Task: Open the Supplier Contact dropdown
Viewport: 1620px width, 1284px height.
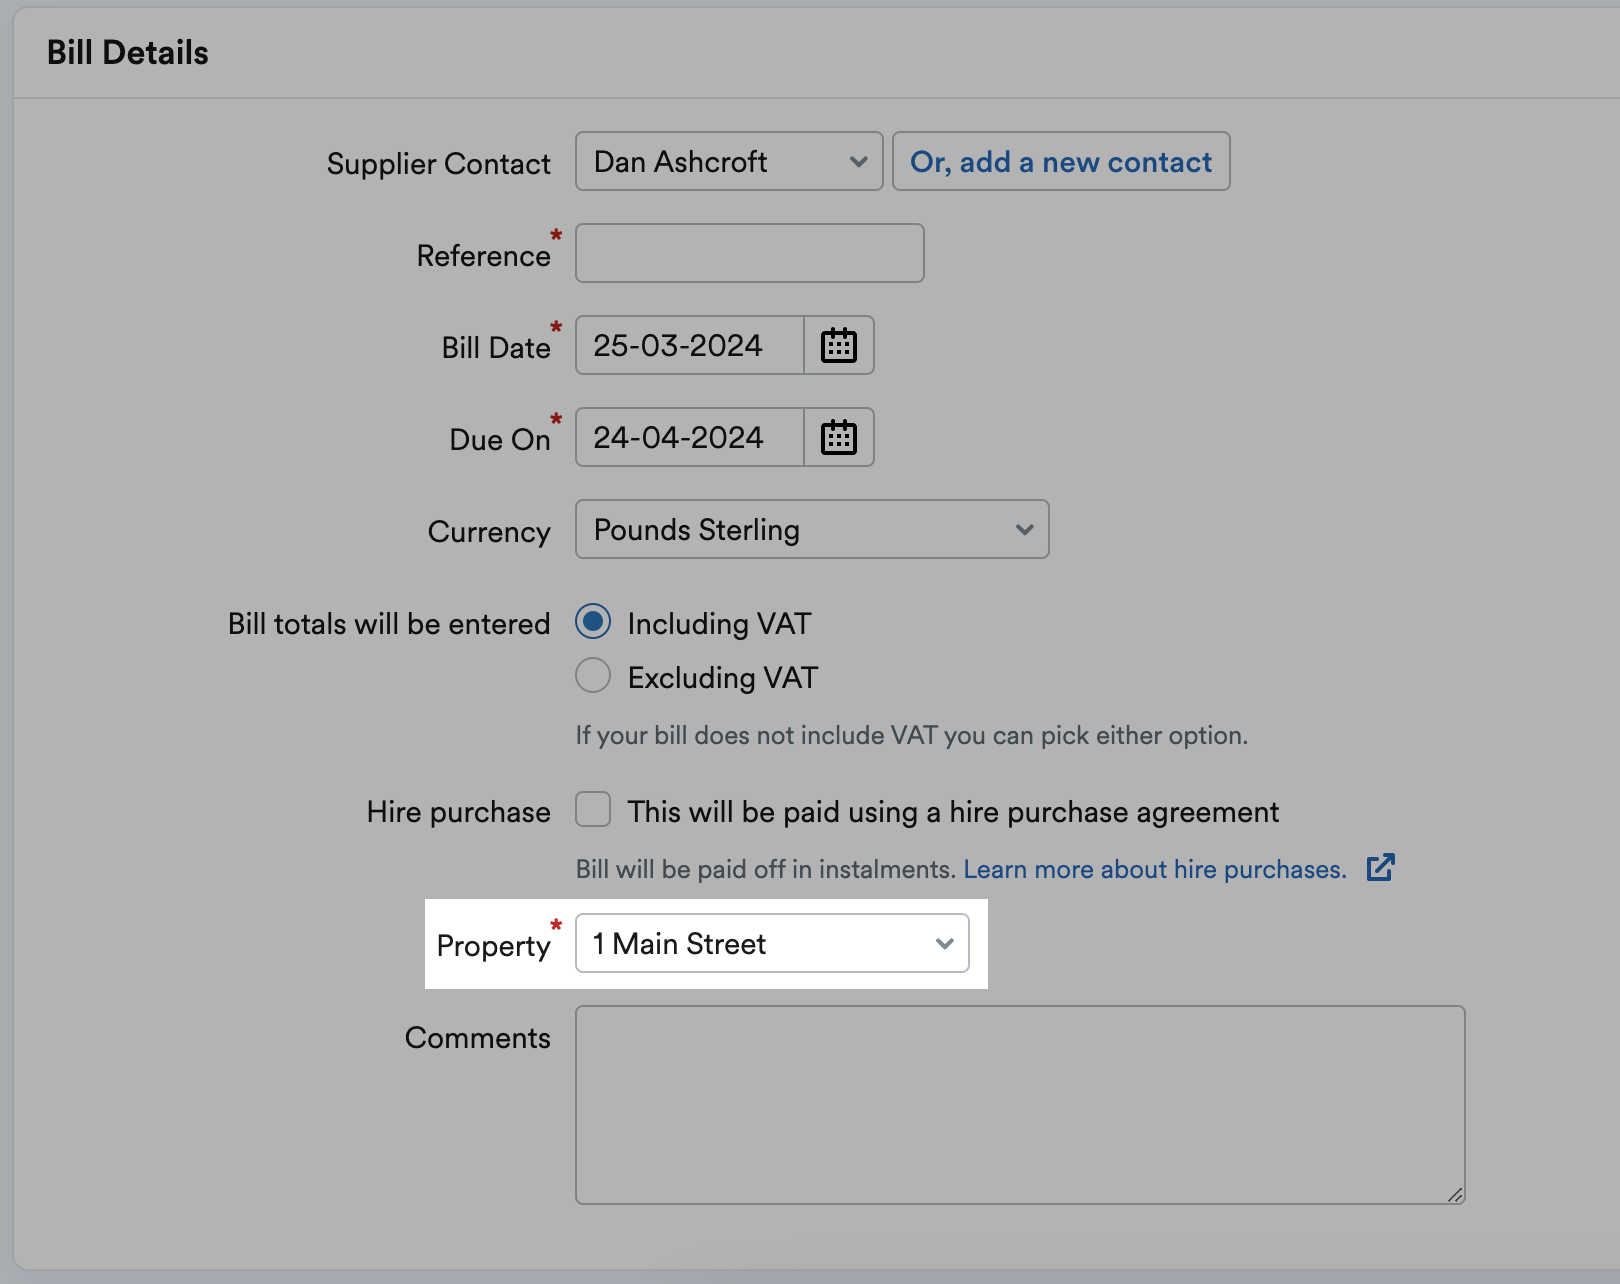Action: tap(729, 161)
